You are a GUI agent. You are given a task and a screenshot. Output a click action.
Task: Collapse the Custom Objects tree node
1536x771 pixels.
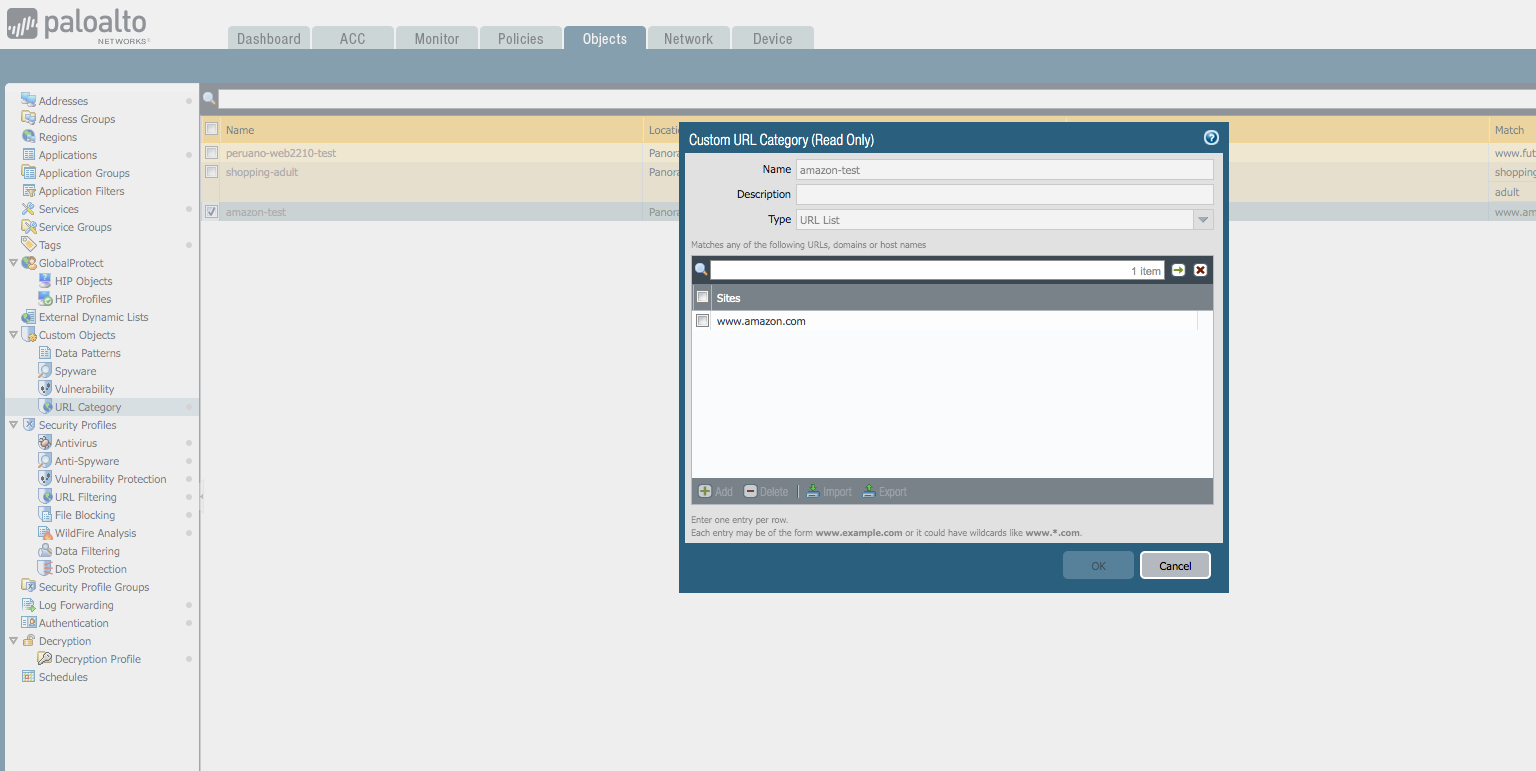point(13,335)
